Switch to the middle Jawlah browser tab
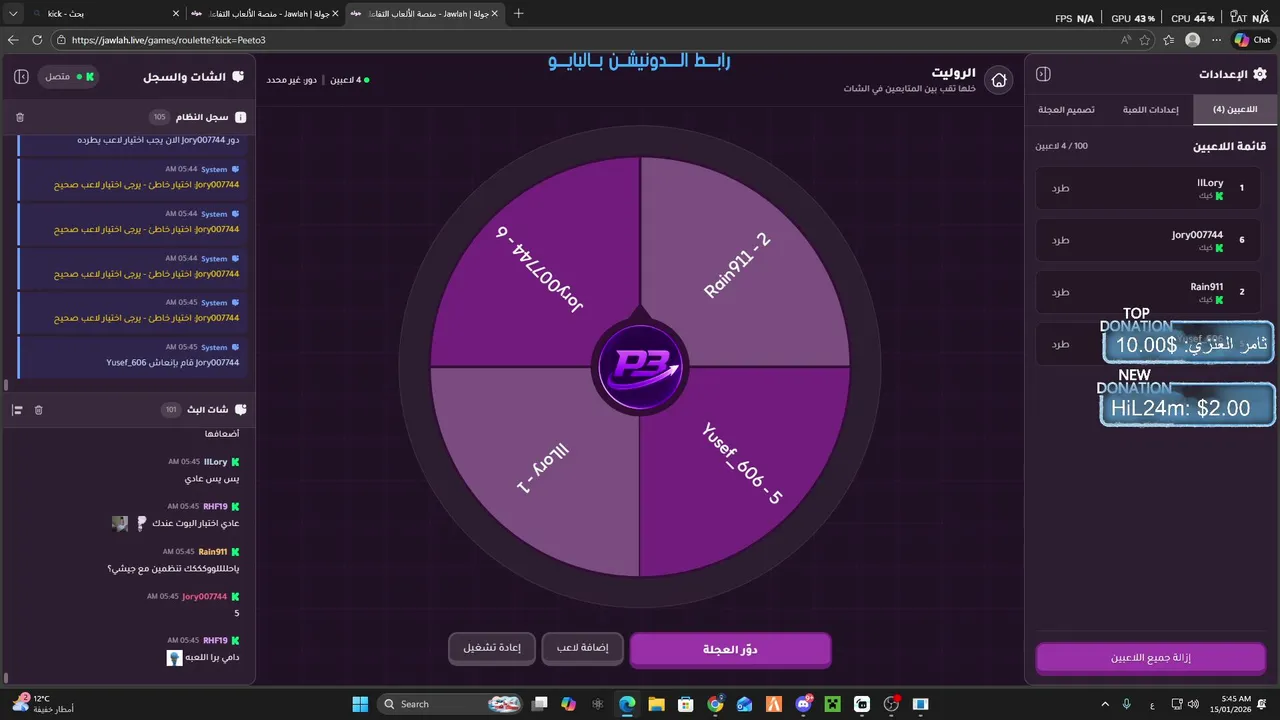Viewport: 1280px width, 720px height. [265, 14]
